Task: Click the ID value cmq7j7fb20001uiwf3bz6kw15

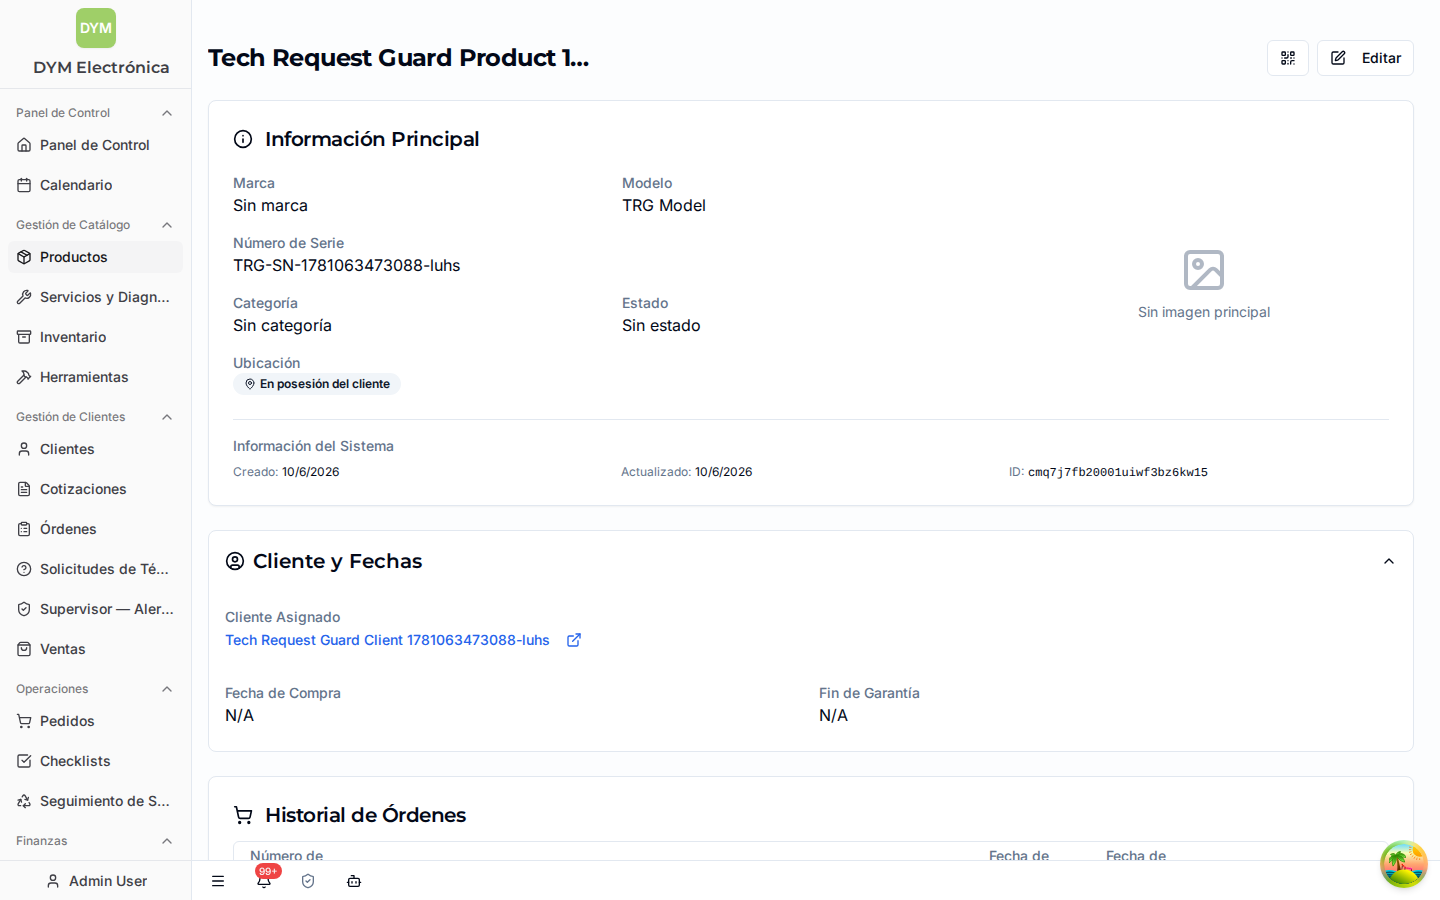Action: (x=1118, y=472)
